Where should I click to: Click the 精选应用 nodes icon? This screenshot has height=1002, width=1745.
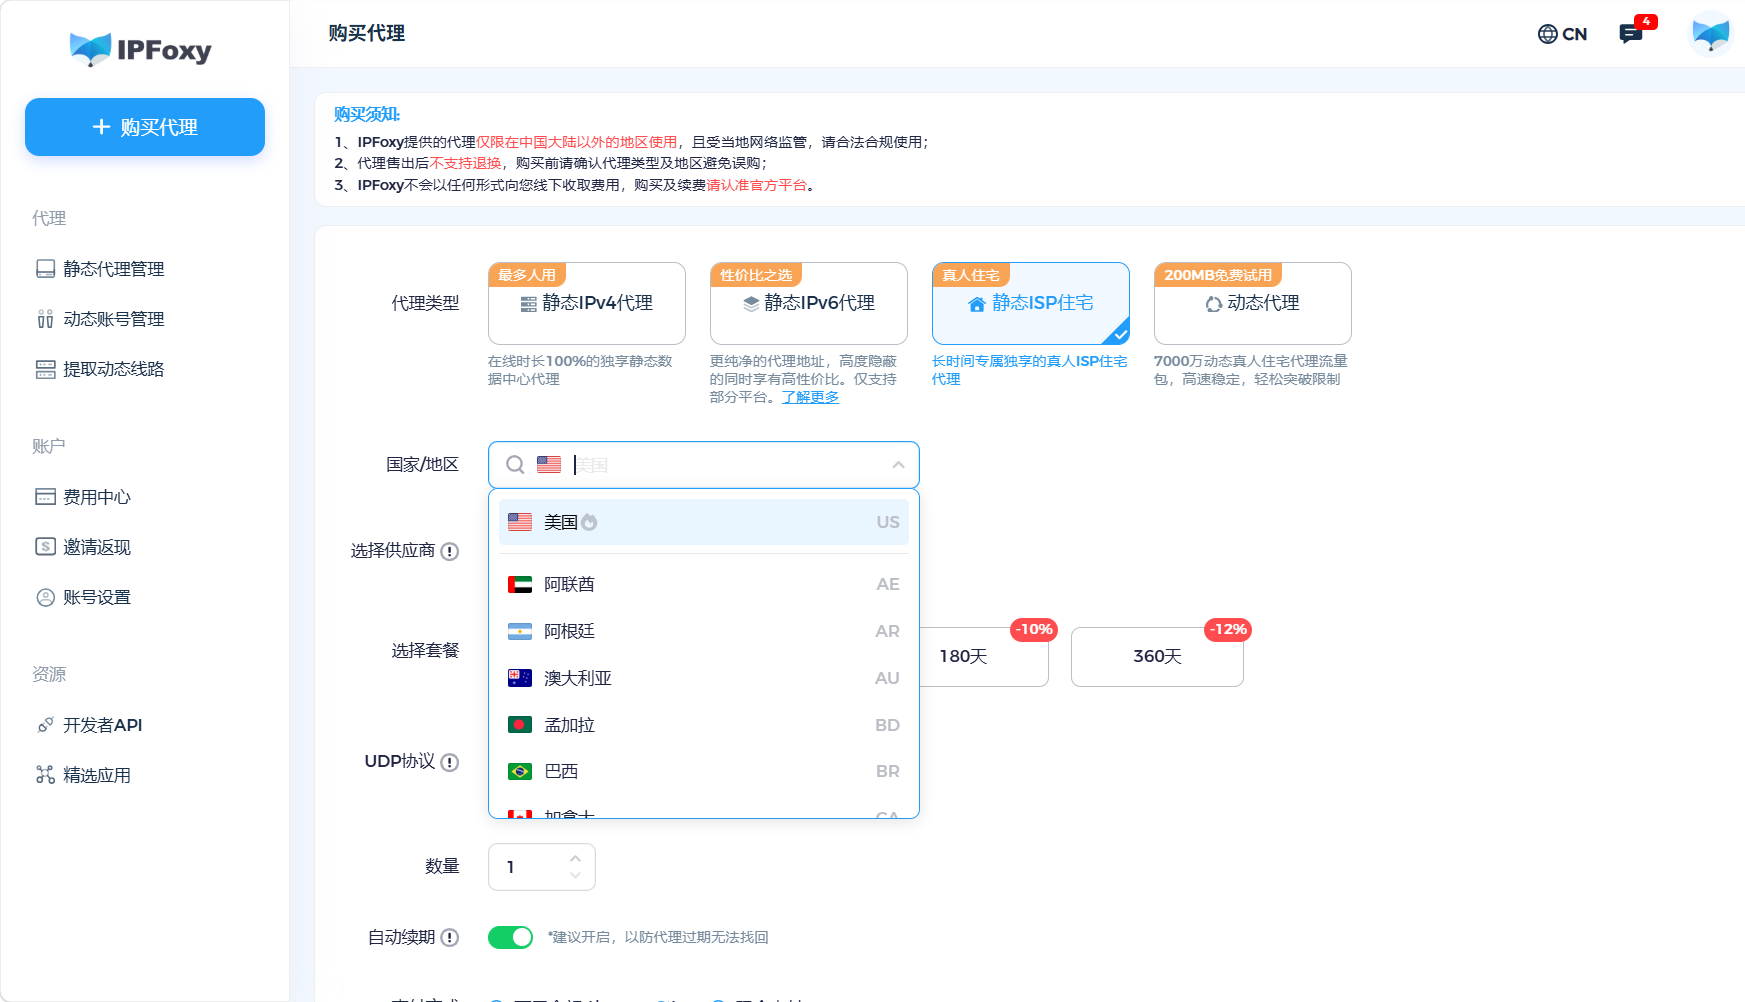[x=45, y=775]
